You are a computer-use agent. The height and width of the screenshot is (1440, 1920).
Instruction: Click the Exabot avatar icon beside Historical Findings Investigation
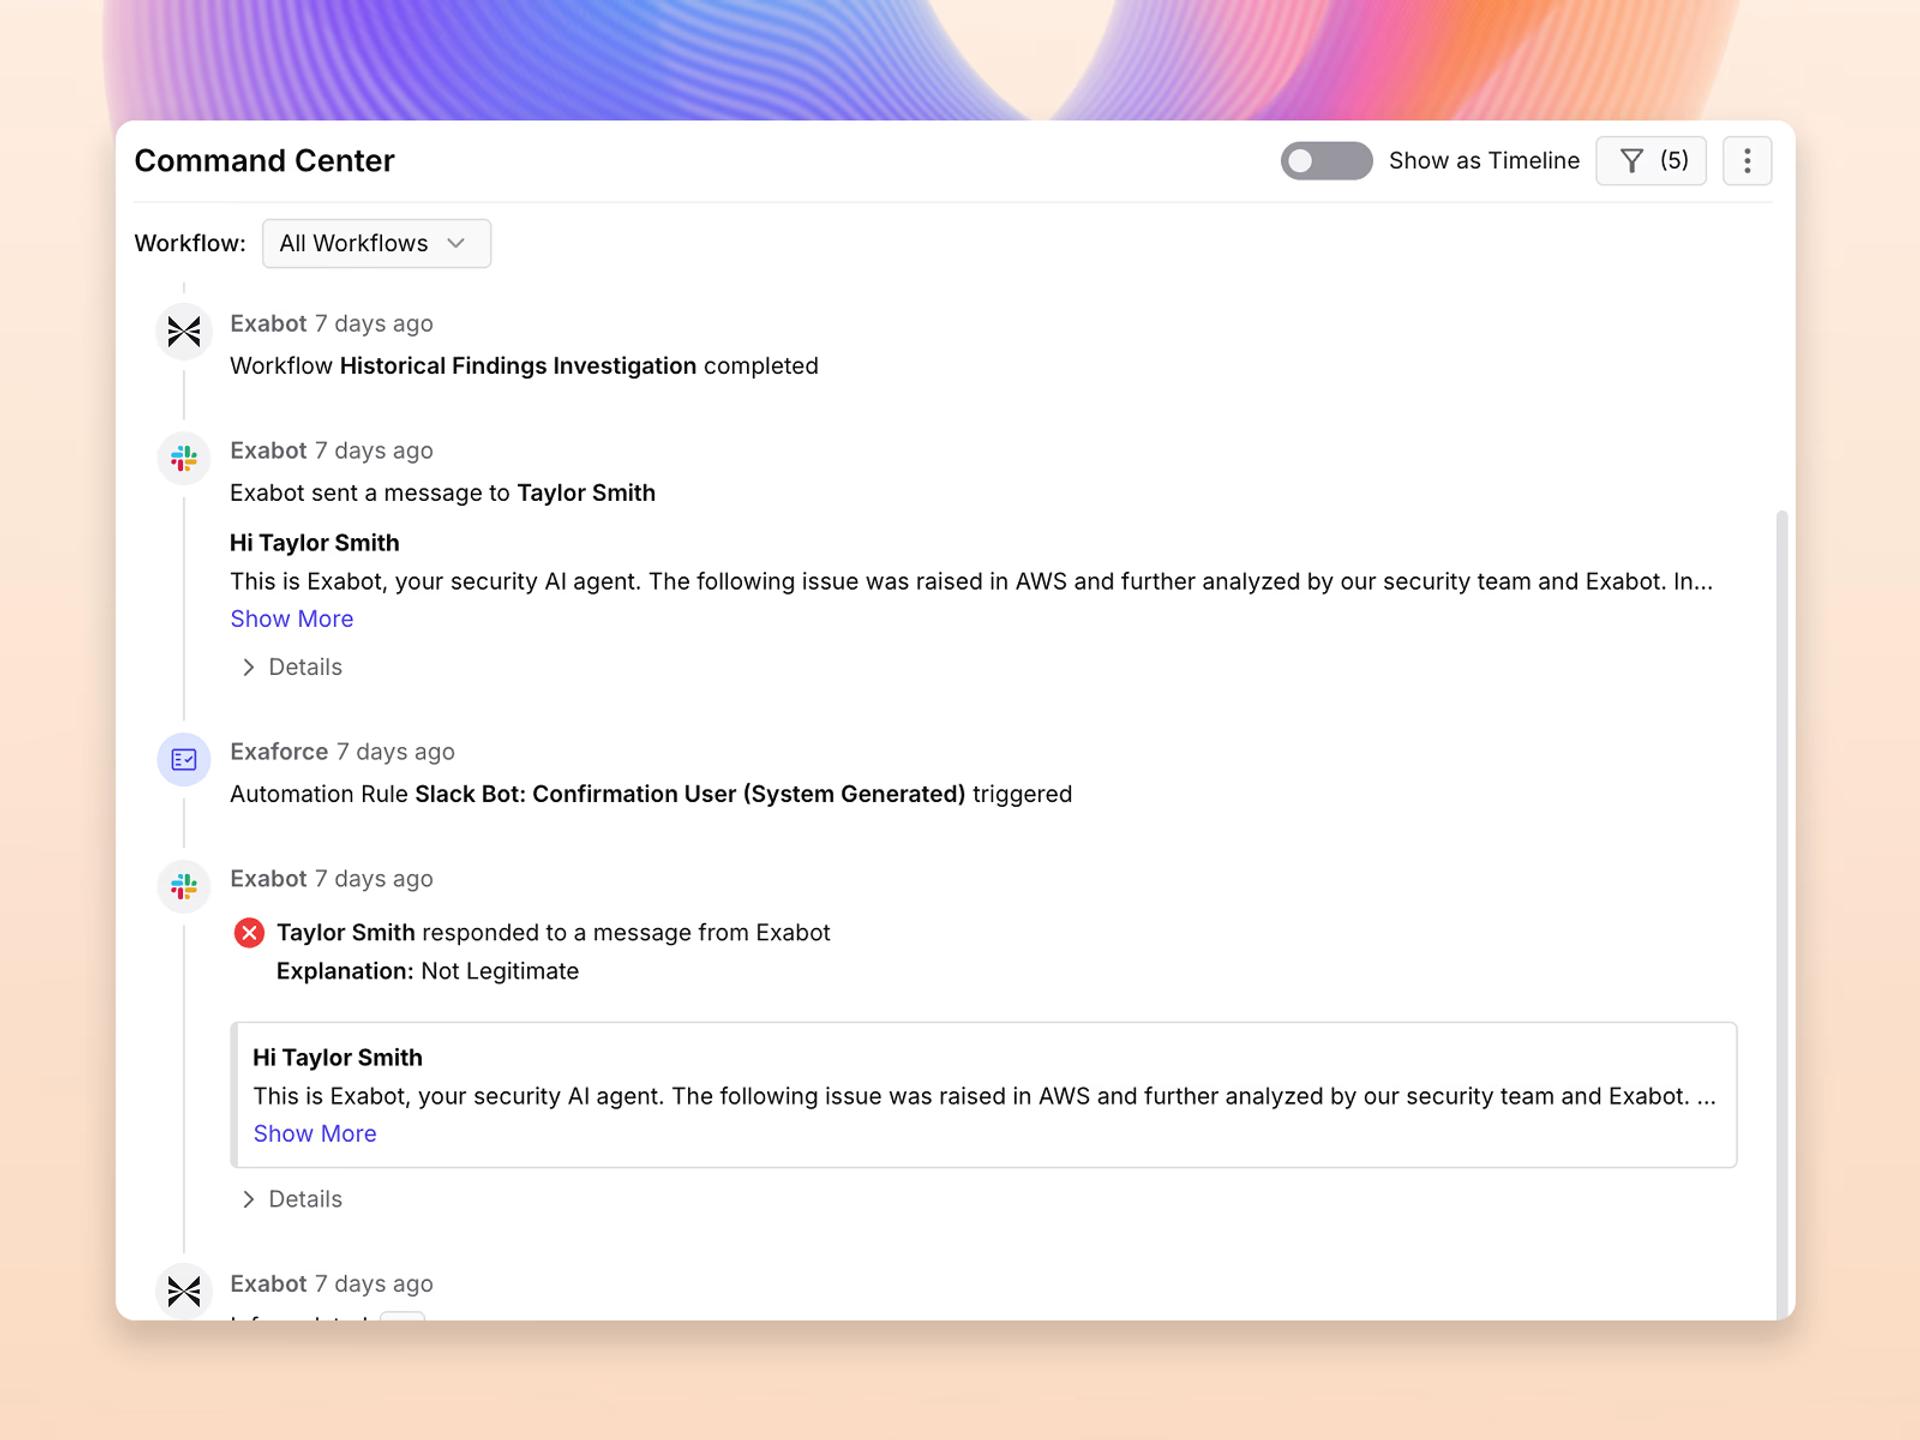click(x=184, y=331)
